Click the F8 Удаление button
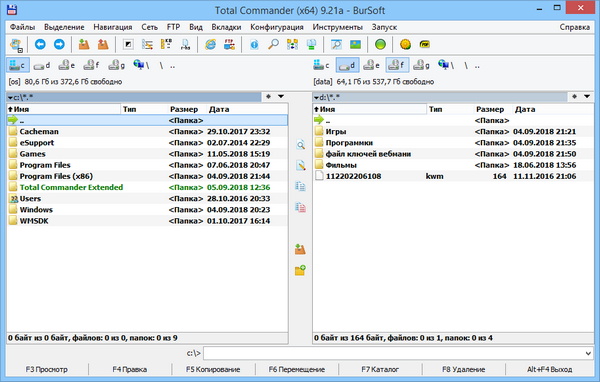 (x=463, y=369)
